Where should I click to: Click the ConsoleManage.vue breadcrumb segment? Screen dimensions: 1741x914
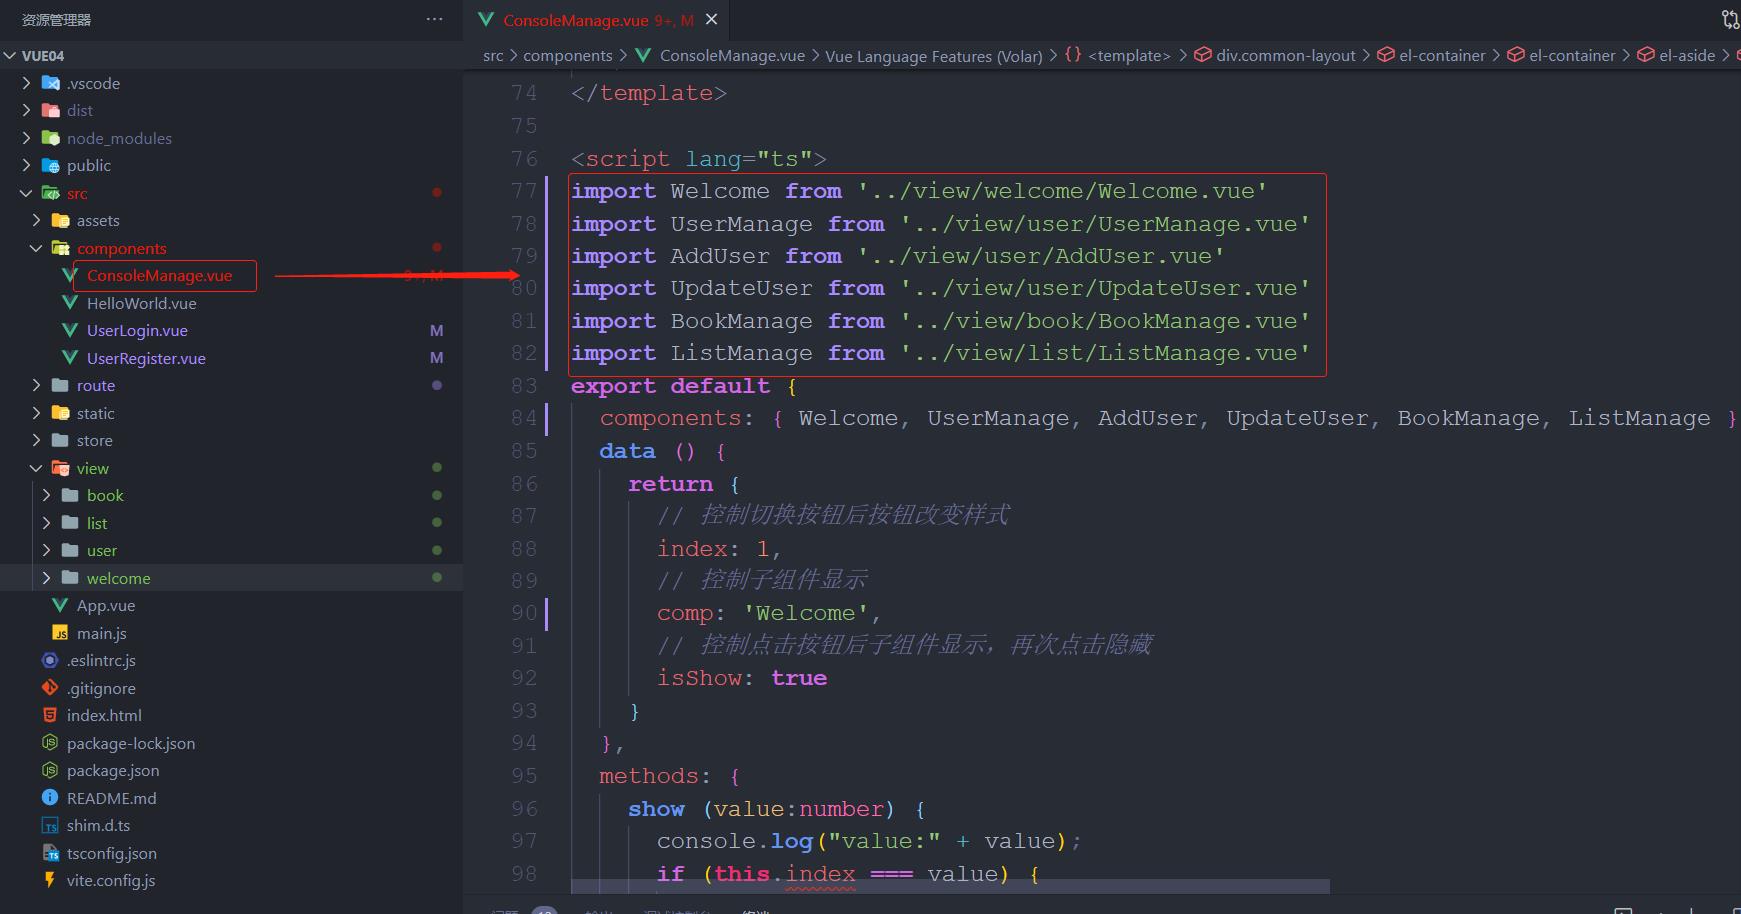tap(732, 56)
